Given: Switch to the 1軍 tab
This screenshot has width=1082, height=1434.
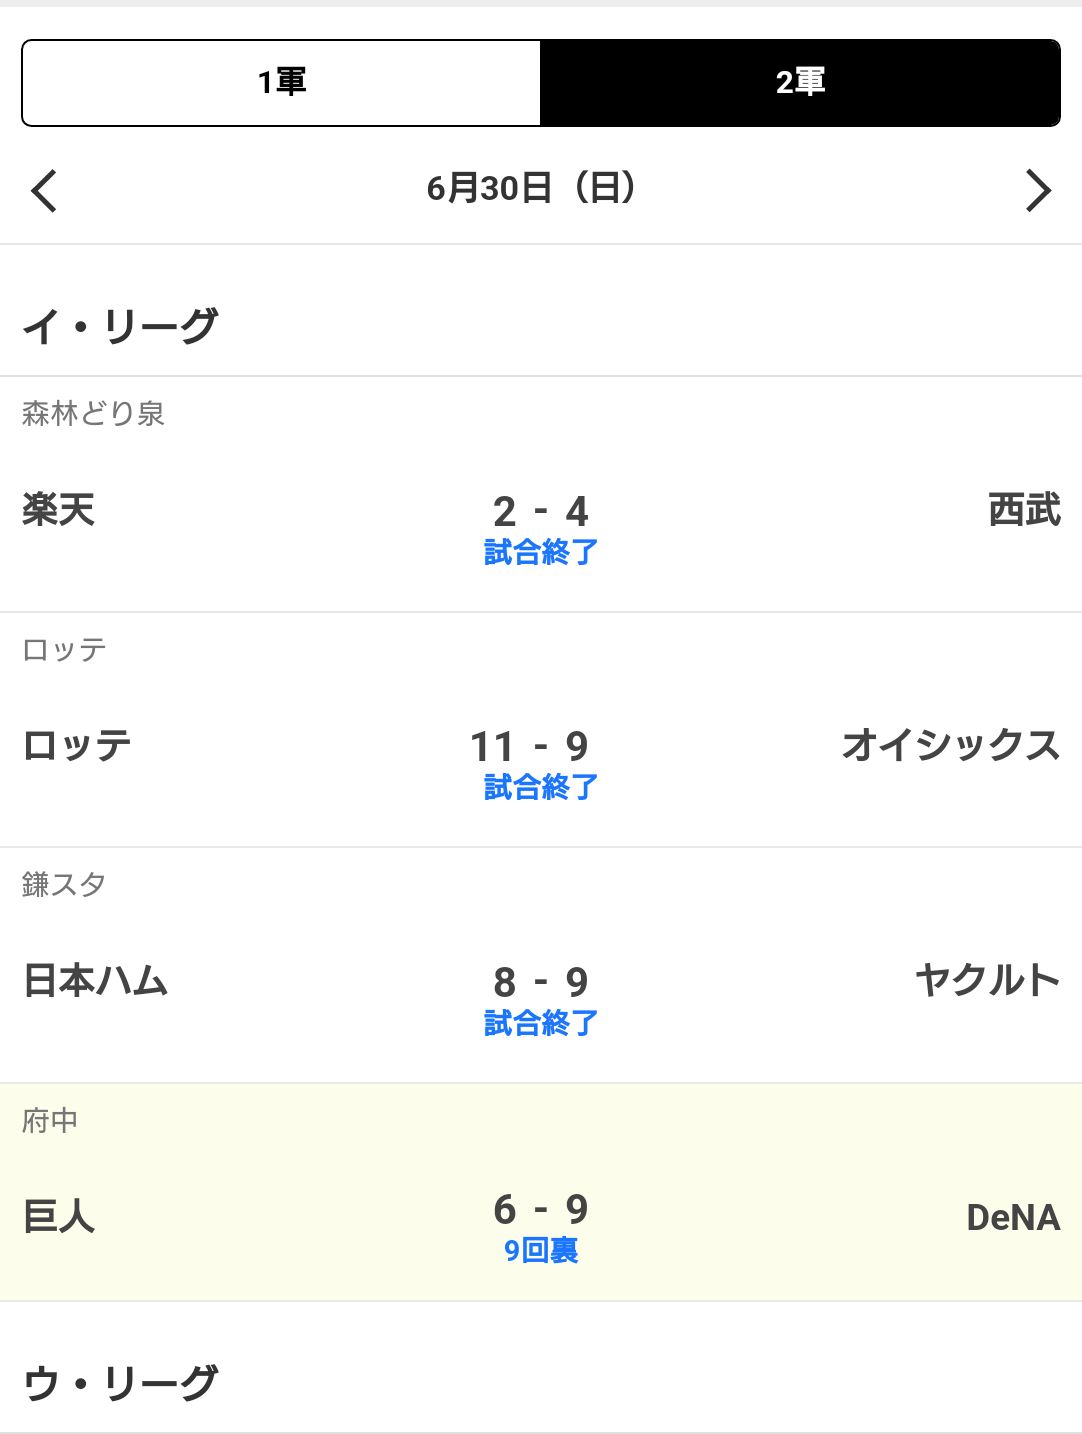Looking at the screenshot, I should pyautogui.click(x=282, y=83).
